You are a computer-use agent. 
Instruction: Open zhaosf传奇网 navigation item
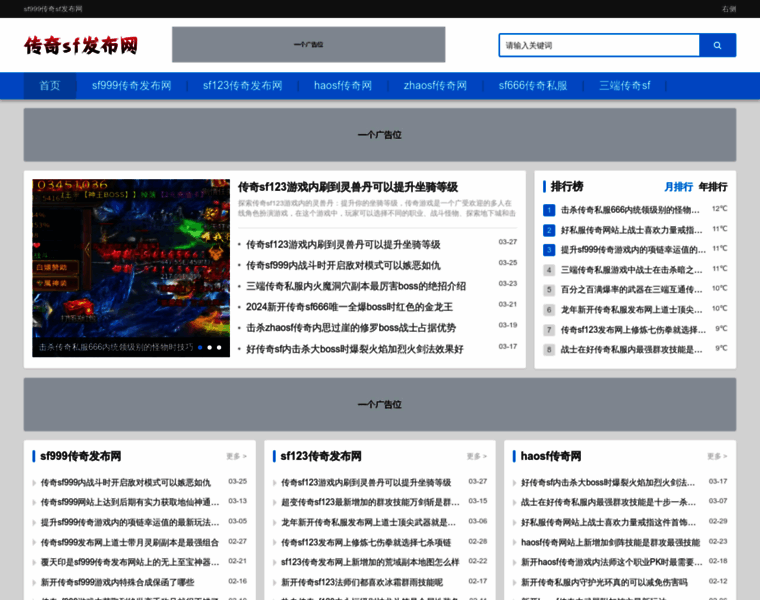(x=435, y=86)
